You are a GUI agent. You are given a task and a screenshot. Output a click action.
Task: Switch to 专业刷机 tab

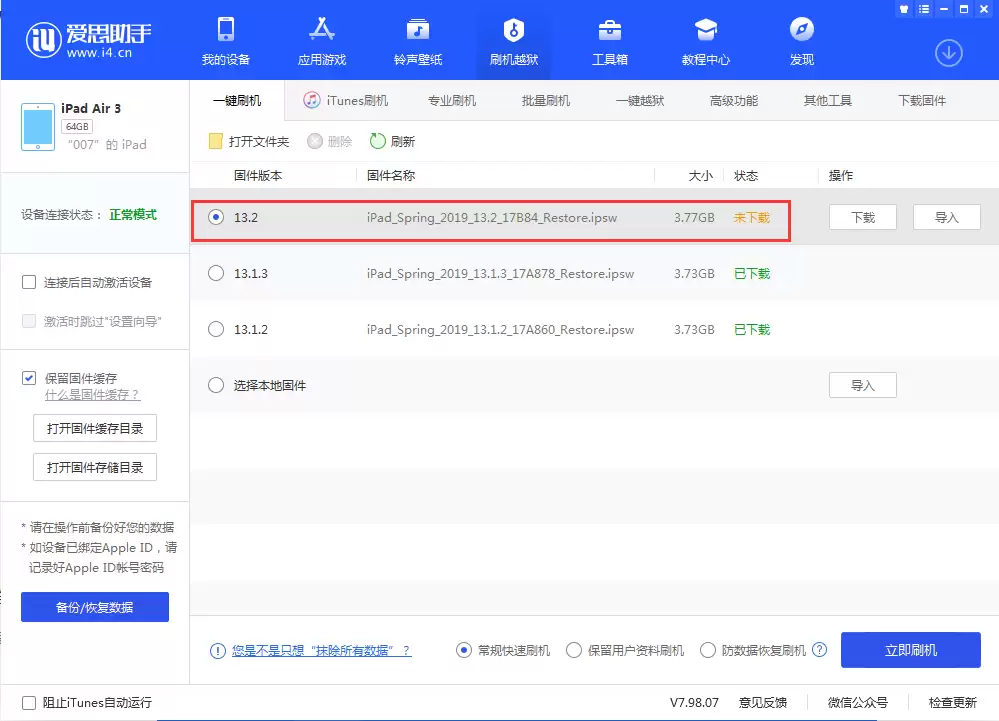click(452, 101)
